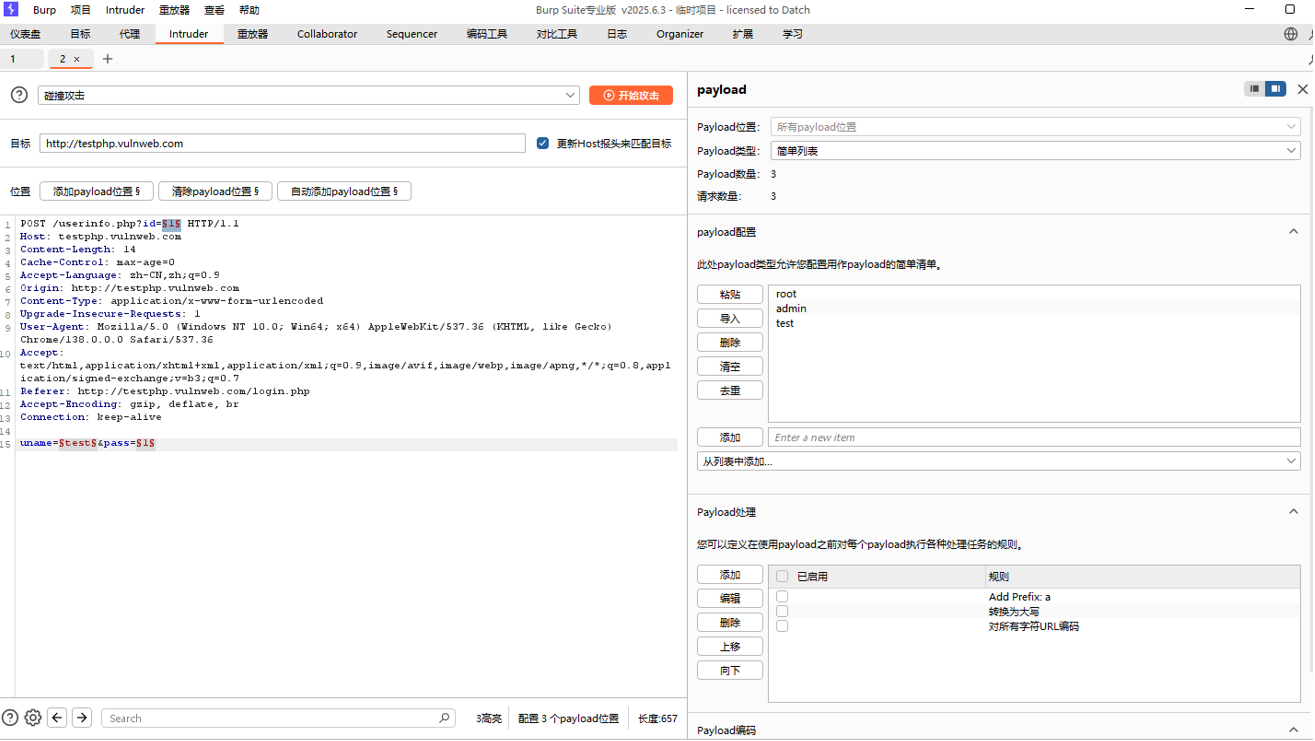Viewport: 1315px width, 741px height.
Task: Switch payload panel to list layout icon
Action: 1254,89
